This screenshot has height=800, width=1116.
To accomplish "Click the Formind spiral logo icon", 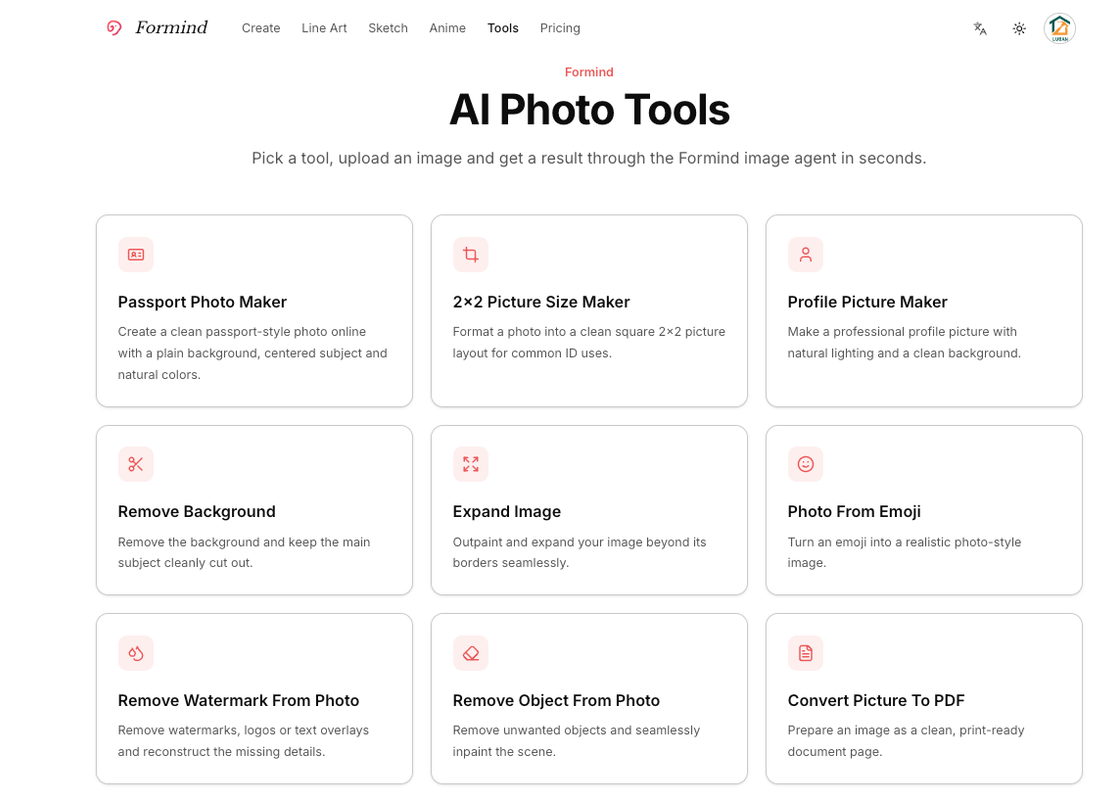I will click(114, 28).
